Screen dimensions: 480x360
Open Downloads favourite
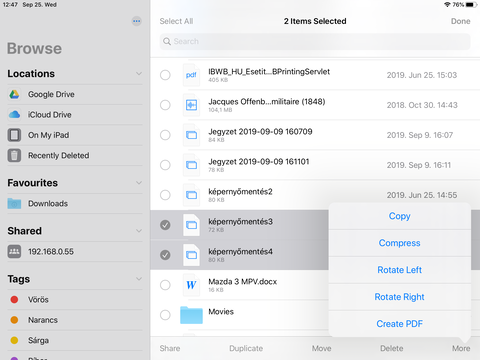pos(75,203)
